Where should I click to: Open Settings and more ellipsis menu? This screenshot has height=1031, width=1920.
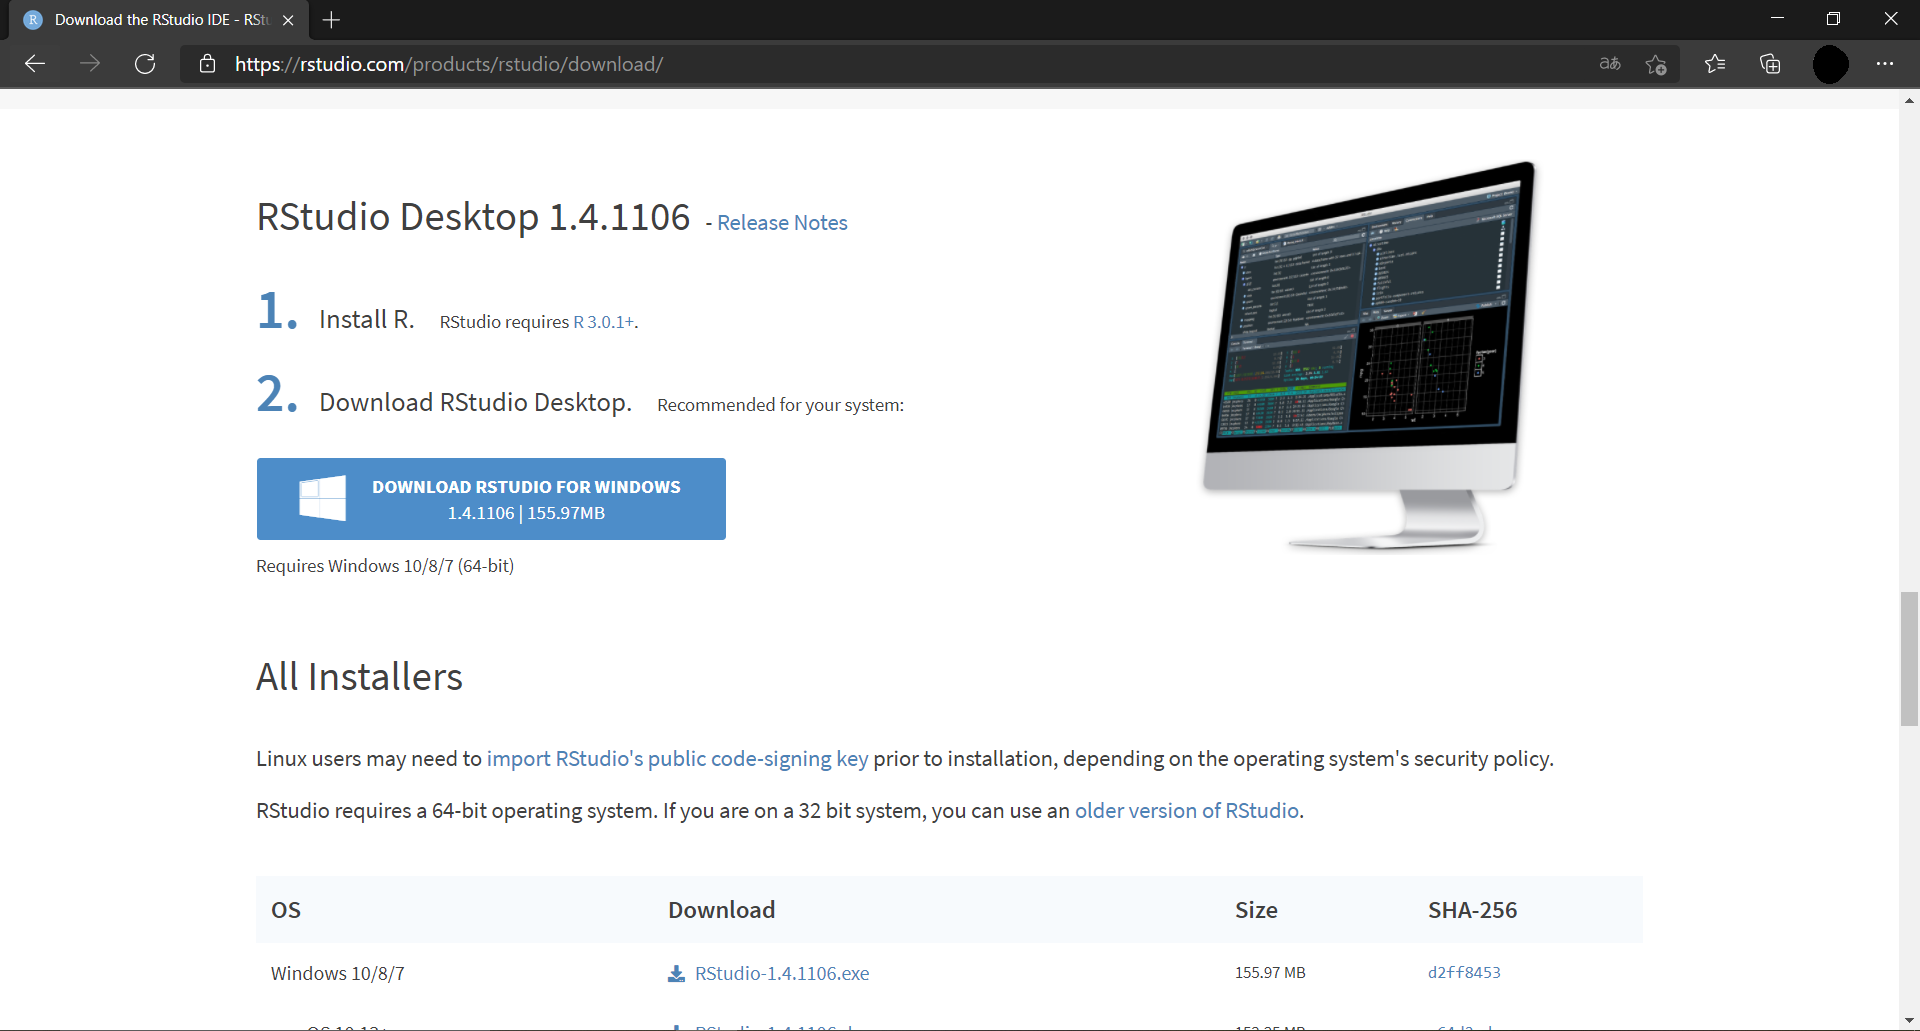pos(1886,63)
